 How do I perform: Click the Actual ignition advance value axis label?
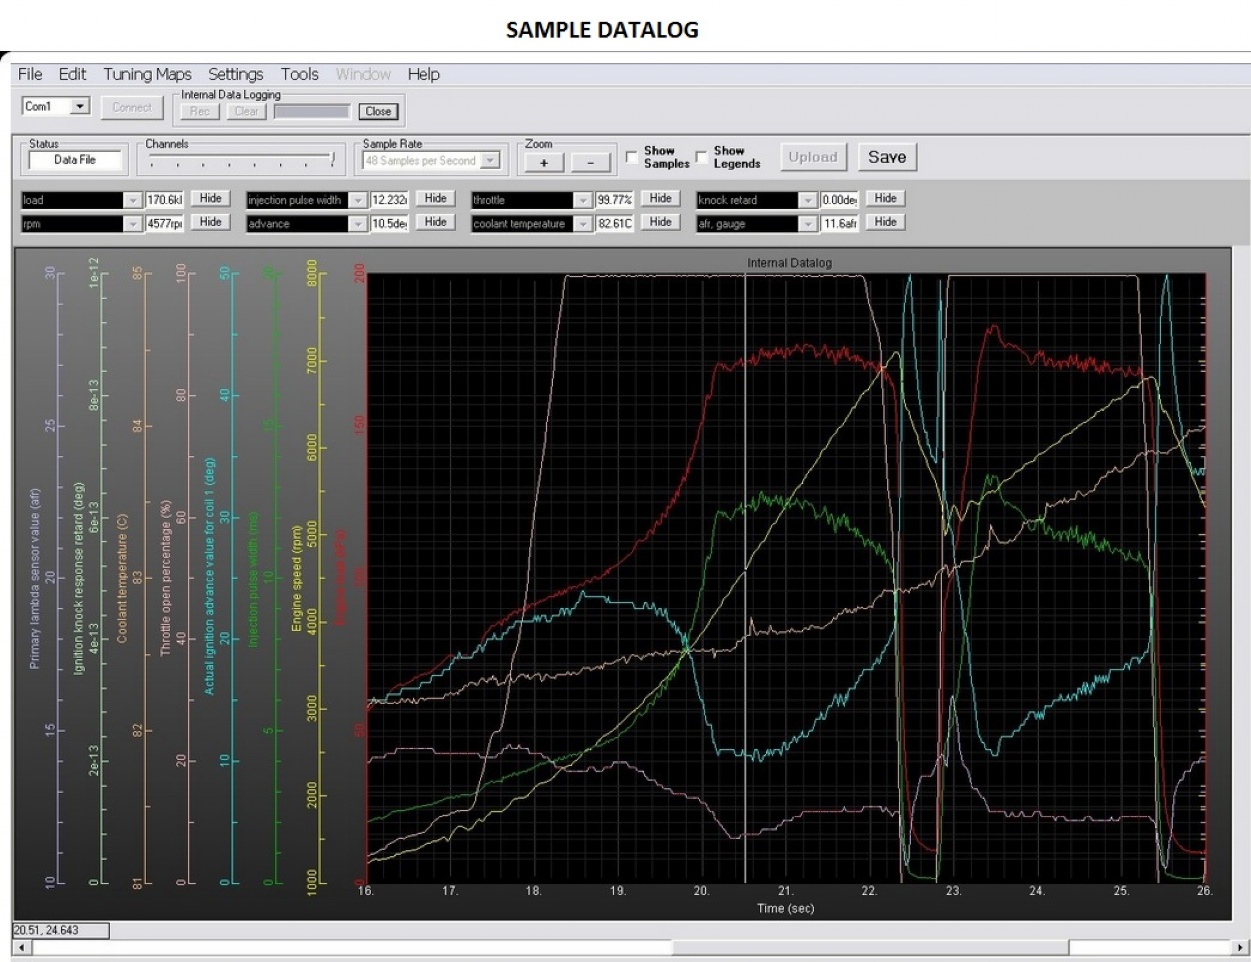(x=210, y=577)
